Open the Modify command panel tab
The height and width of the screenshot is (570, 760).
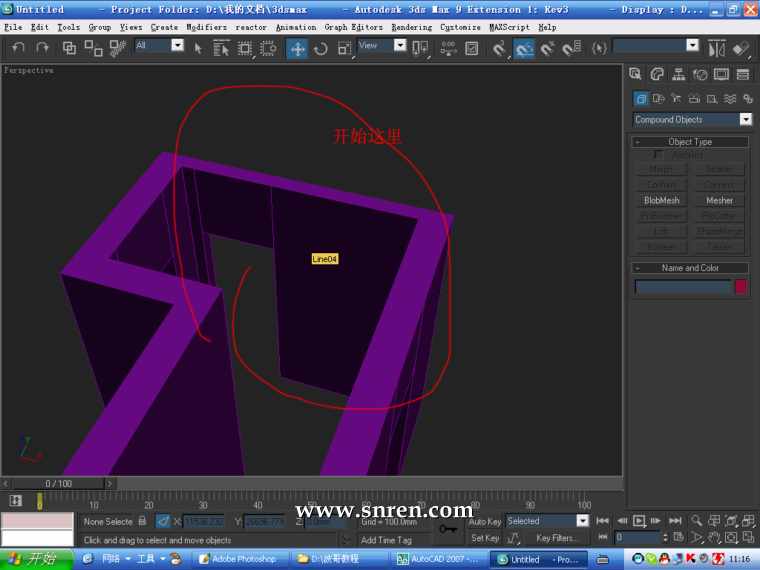tap(657, 74)
